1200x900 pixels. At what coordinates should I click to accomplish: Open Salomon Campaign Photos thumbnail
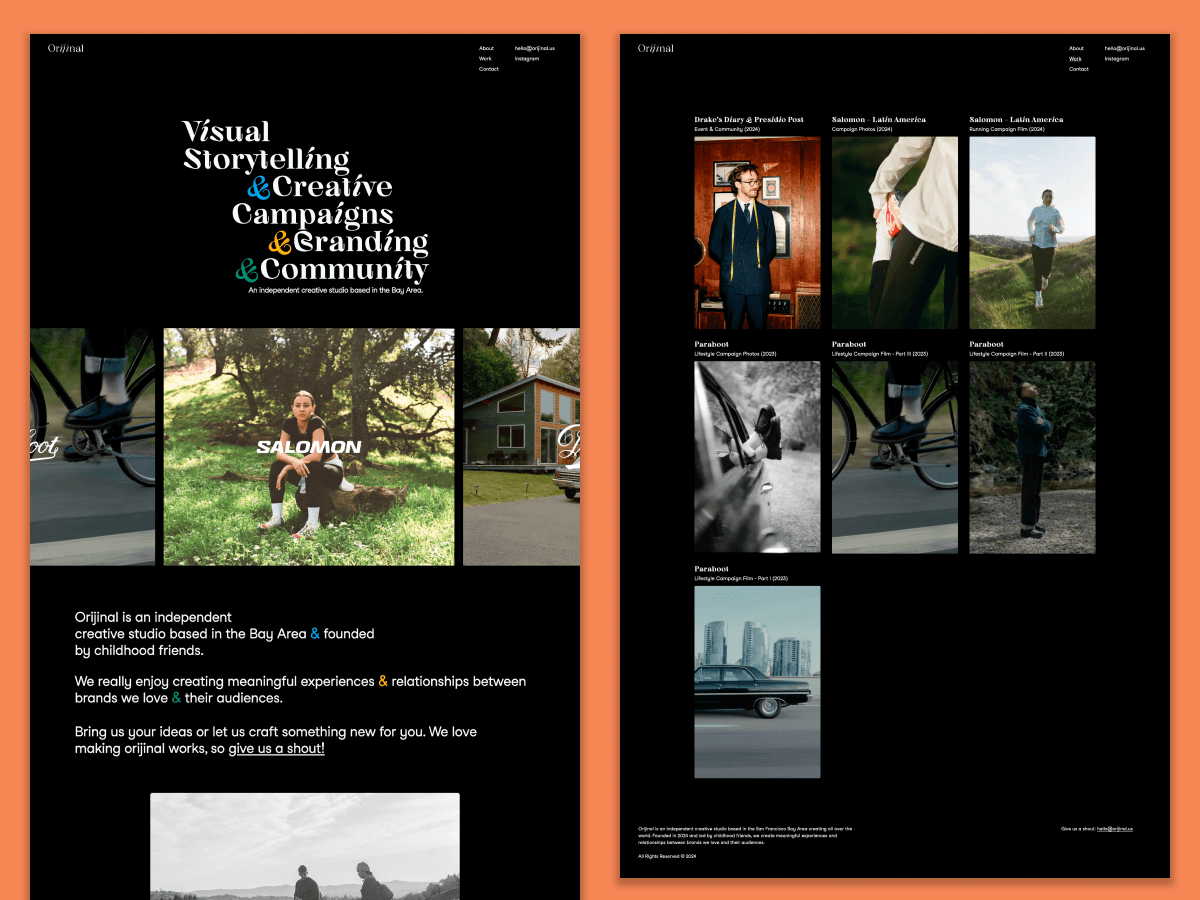pos(894,233)
